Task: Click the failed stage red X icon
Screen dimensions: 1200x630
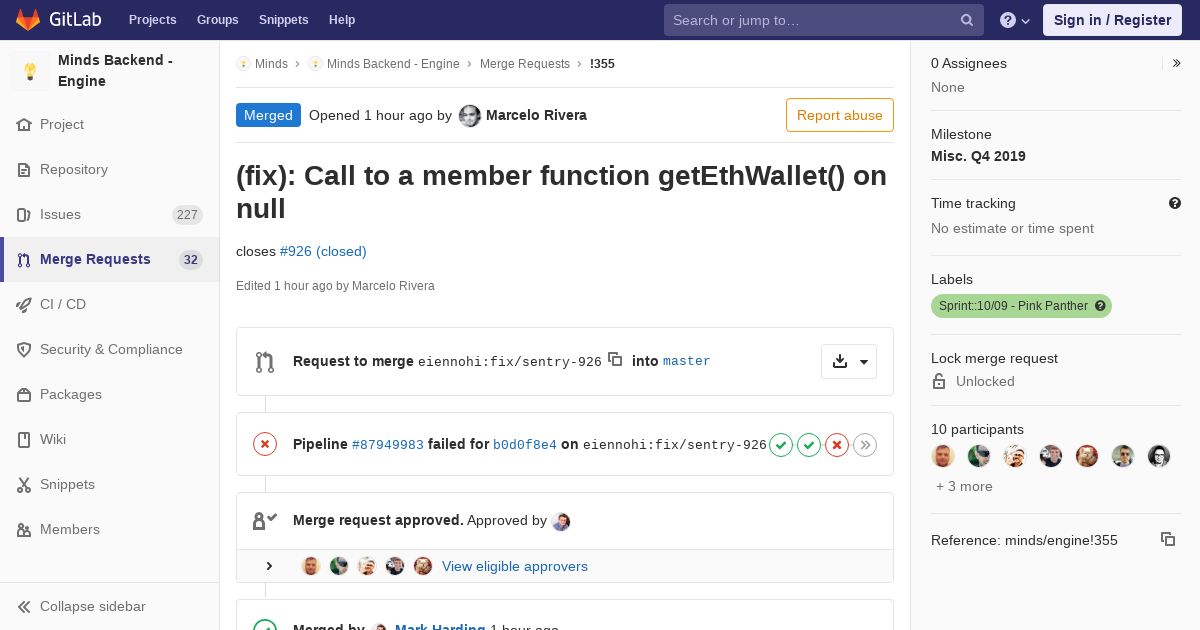Action: (x=837, y=445)
